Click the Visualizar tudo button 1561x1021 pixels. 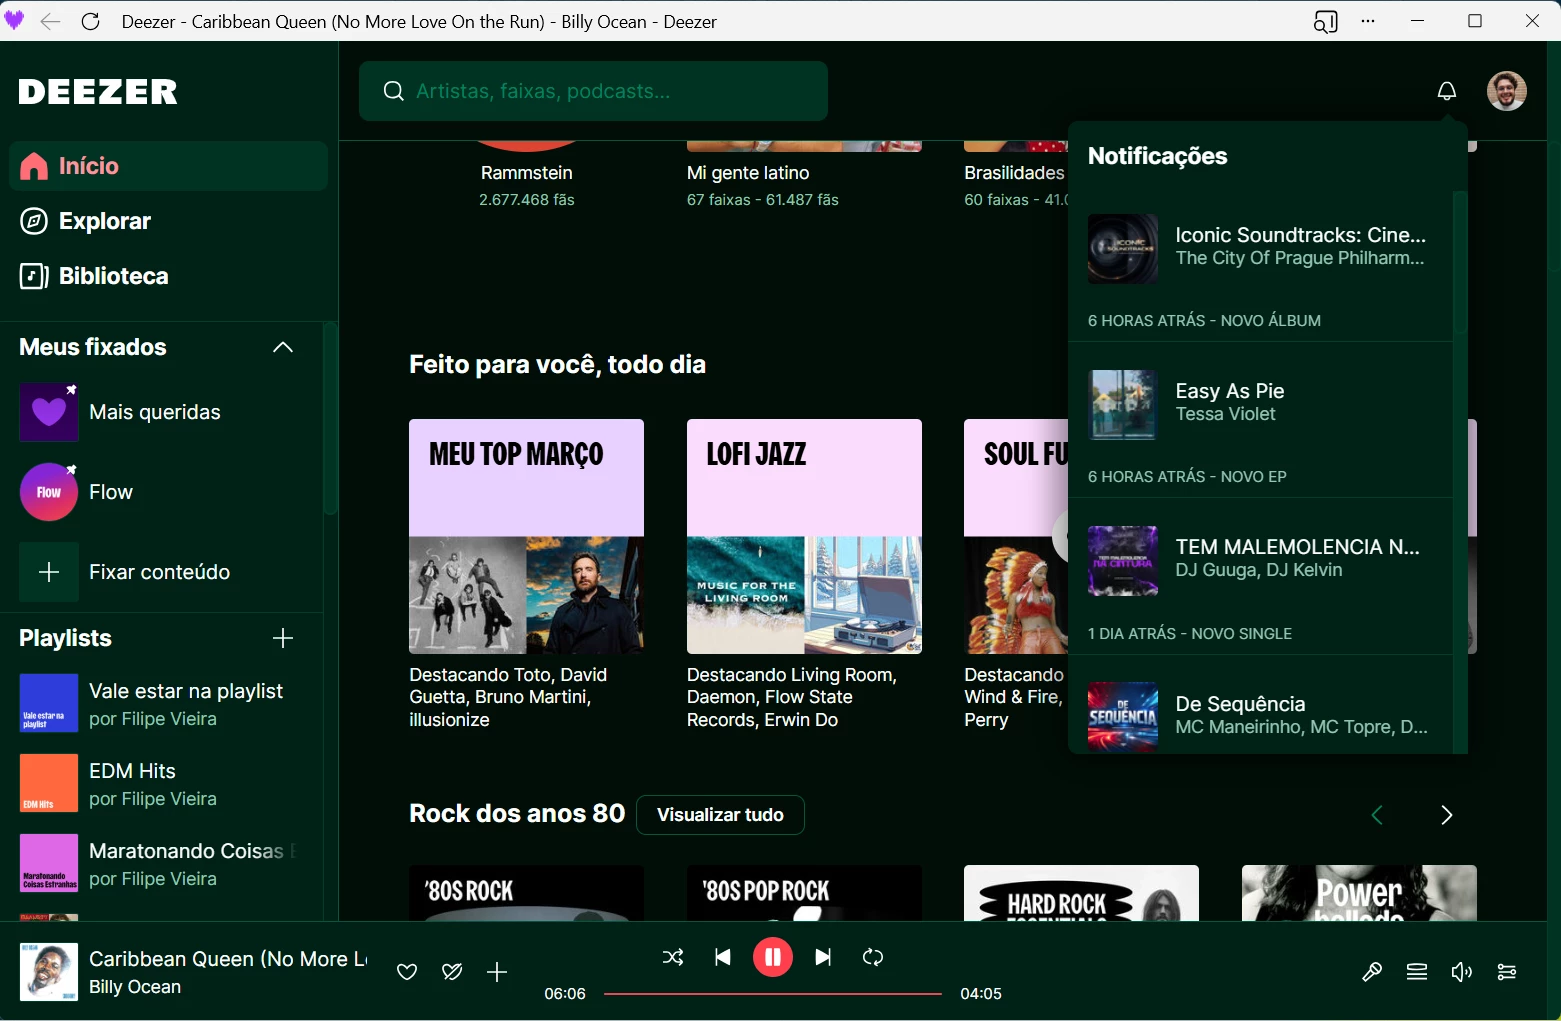tap(720, 814)
